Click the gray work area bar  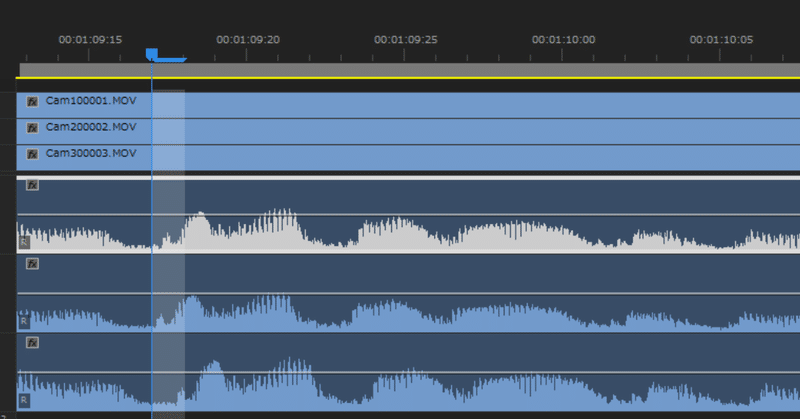click(x=410, y=69)
